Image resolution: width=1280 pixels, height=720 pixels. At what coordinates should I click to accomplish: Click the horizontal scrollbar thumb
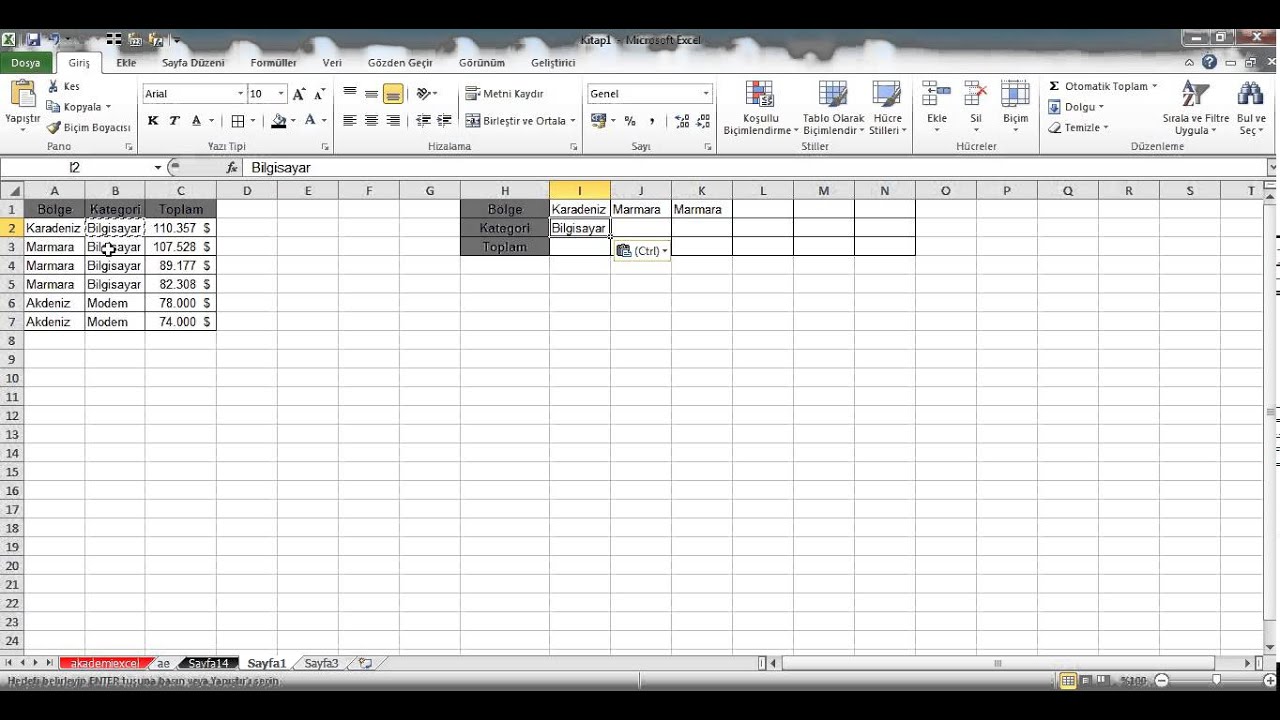pyautogui.click(x=997, y=663)
